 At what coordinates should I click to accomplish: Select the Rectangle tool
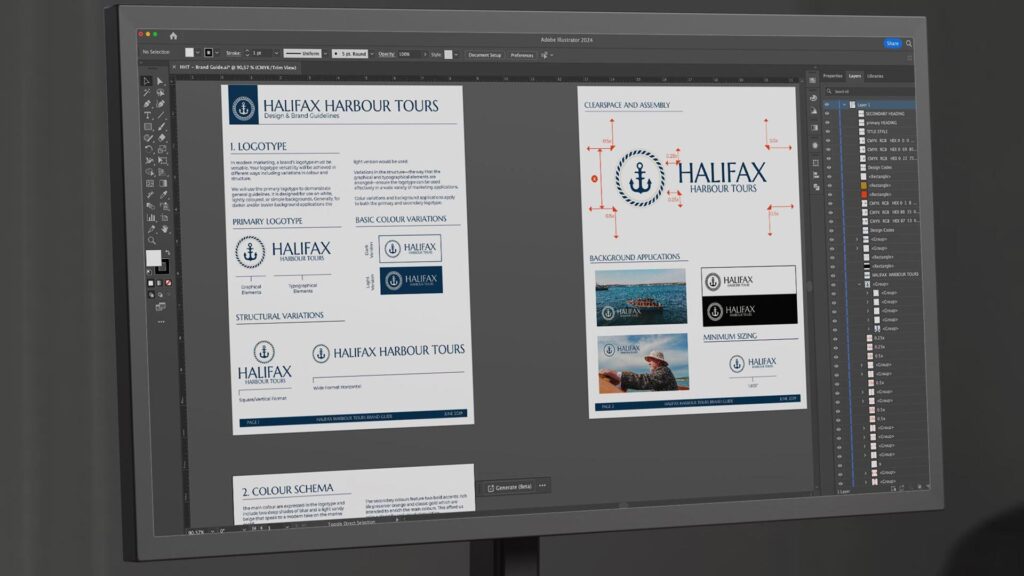pyautogui.click(x=148, y=127)
